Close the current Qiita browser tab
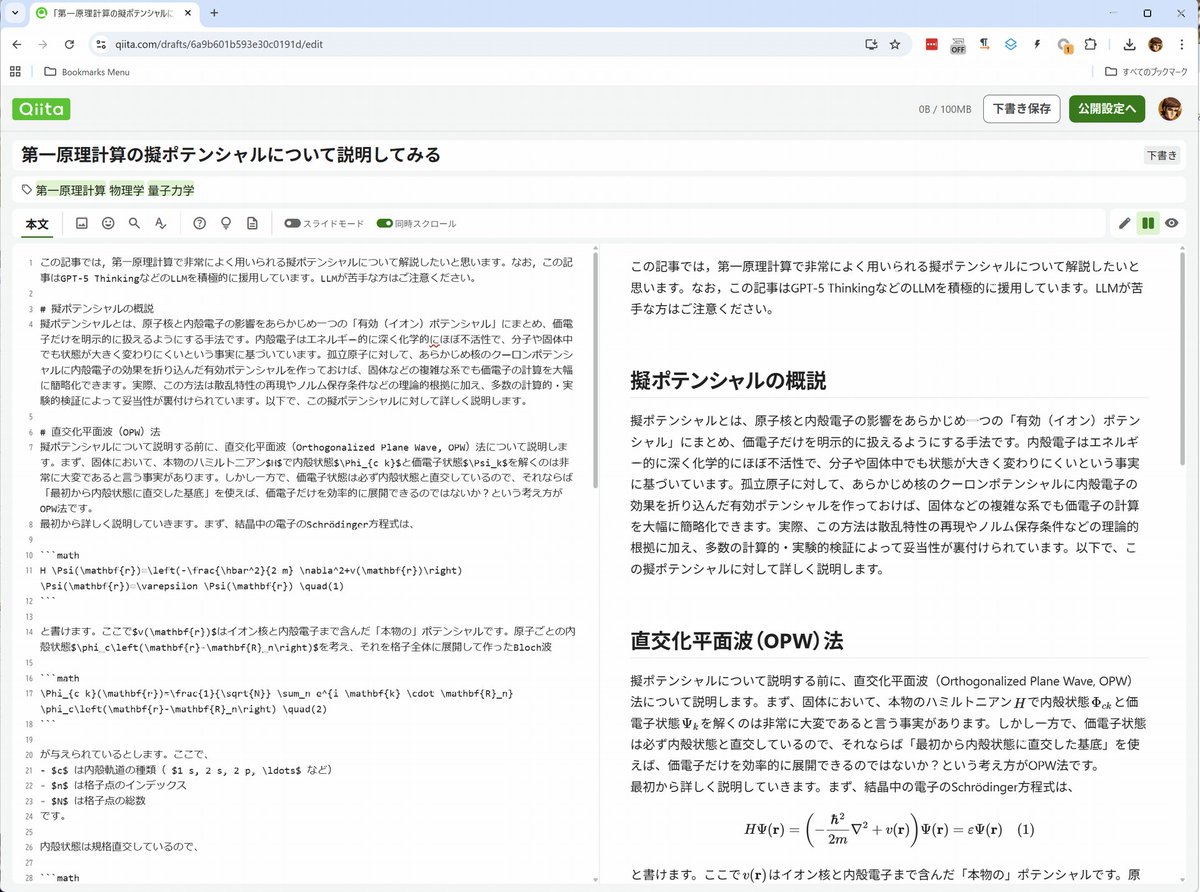This screenshot has width=1200, height=892. (188, 13)
